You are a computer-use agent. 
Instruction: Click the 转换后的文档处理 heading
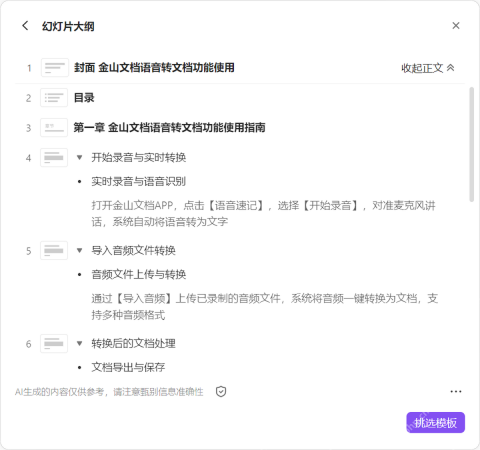pos(133,343)
